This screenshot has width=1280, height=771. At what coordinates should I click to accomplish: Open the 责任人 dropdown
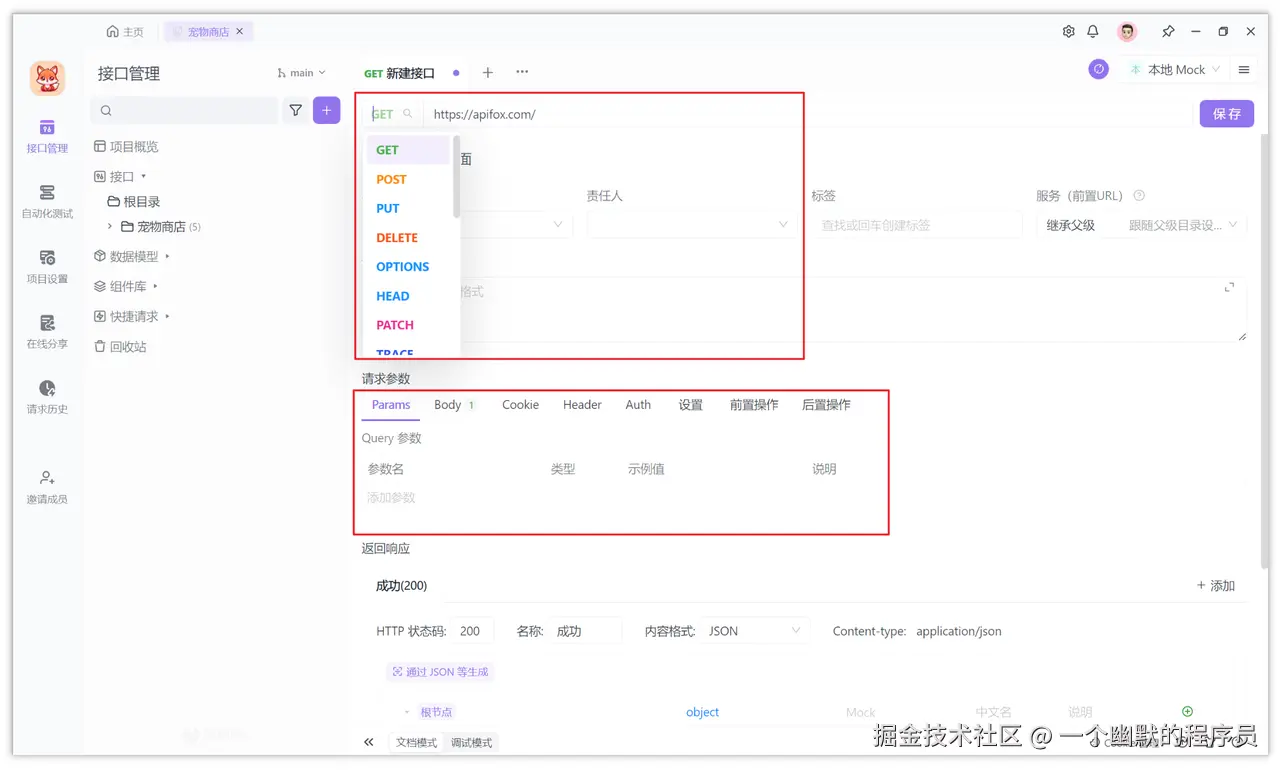[x=692, y=225]
